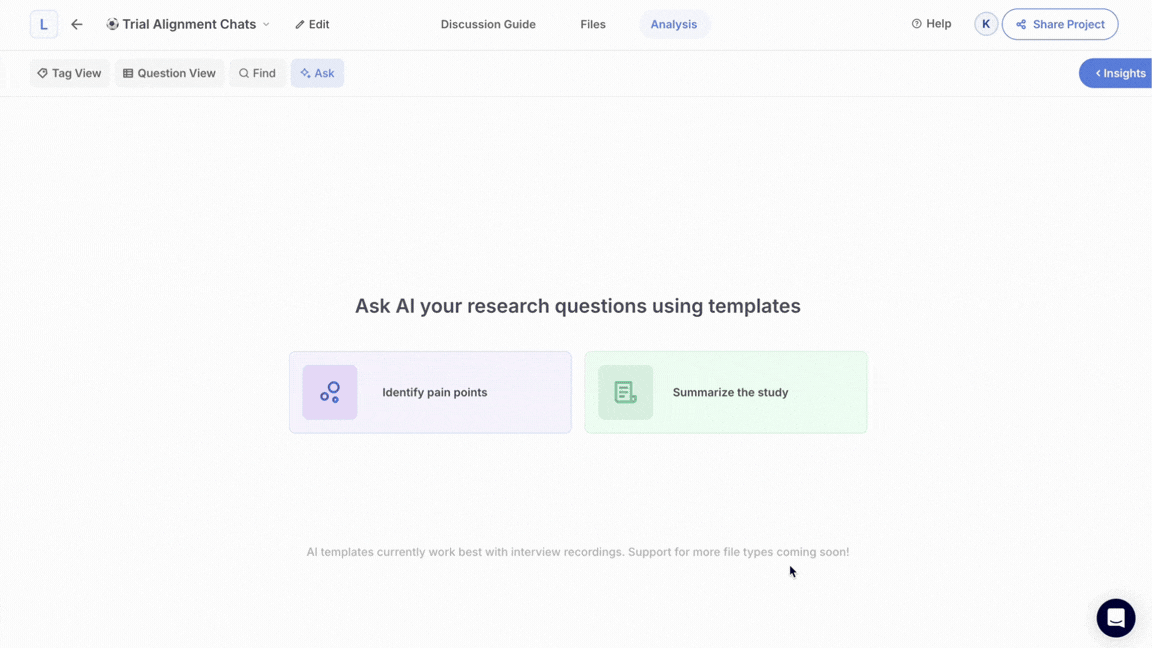Click the L workspace logo icon
This screenshot has width=1152, height=648.
tap(43, 24)
